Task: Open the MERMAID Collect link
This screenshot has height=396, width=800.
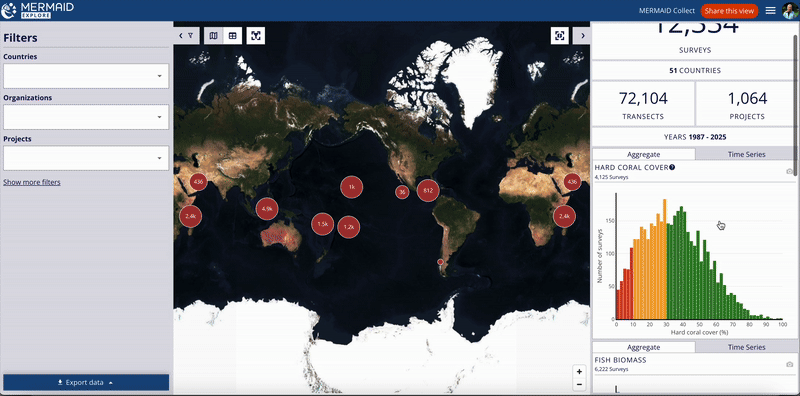Action: pyautogui.click(x=667, y=11)
